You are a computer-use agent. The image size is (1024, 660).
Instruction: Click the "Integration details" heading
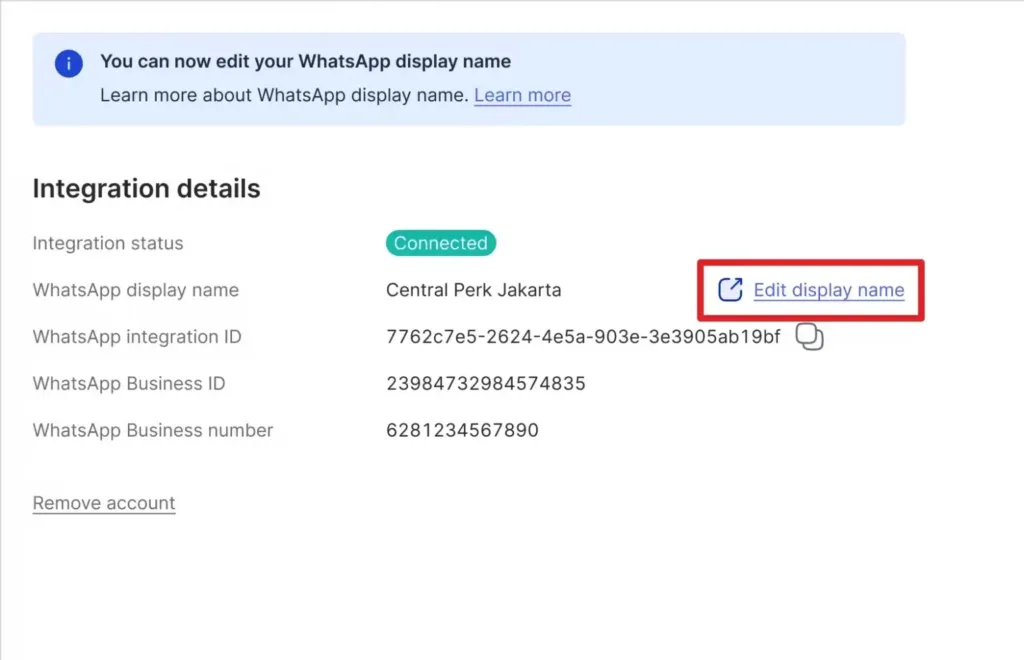pos(146,188)
